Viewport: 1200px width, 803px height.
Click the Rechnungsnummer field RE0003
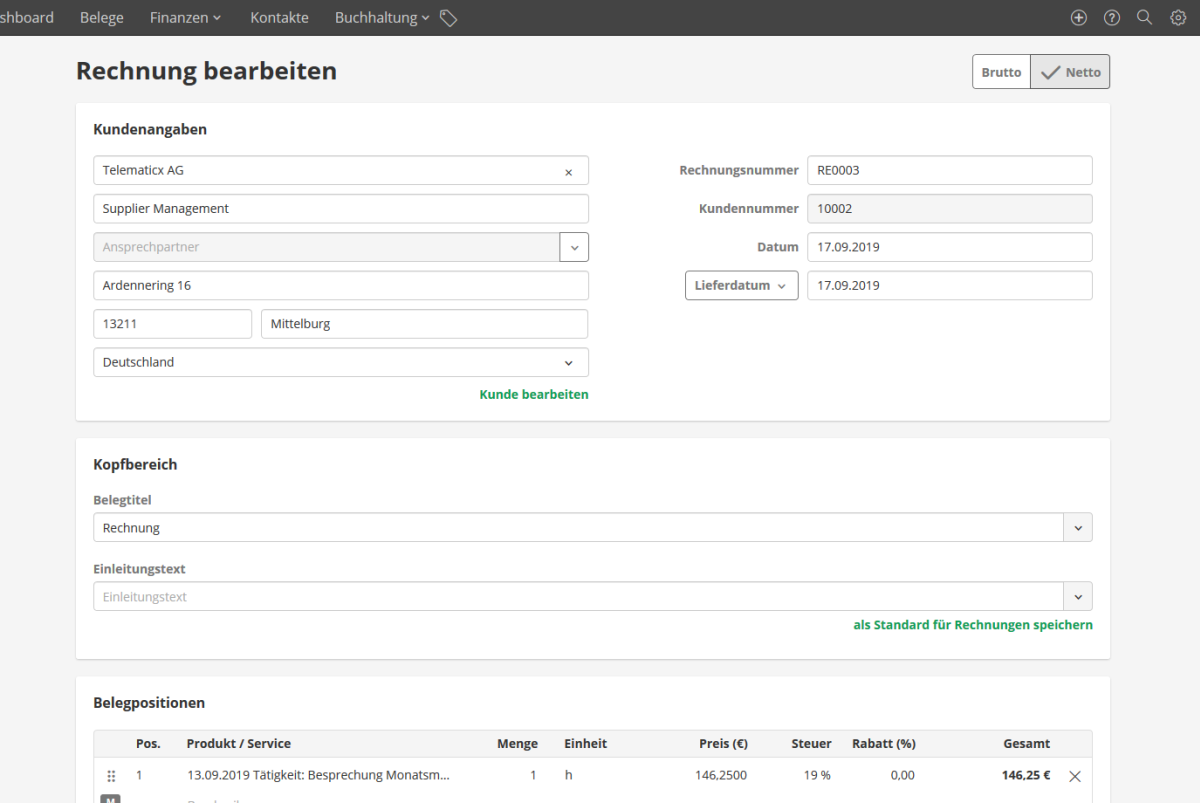950,170
